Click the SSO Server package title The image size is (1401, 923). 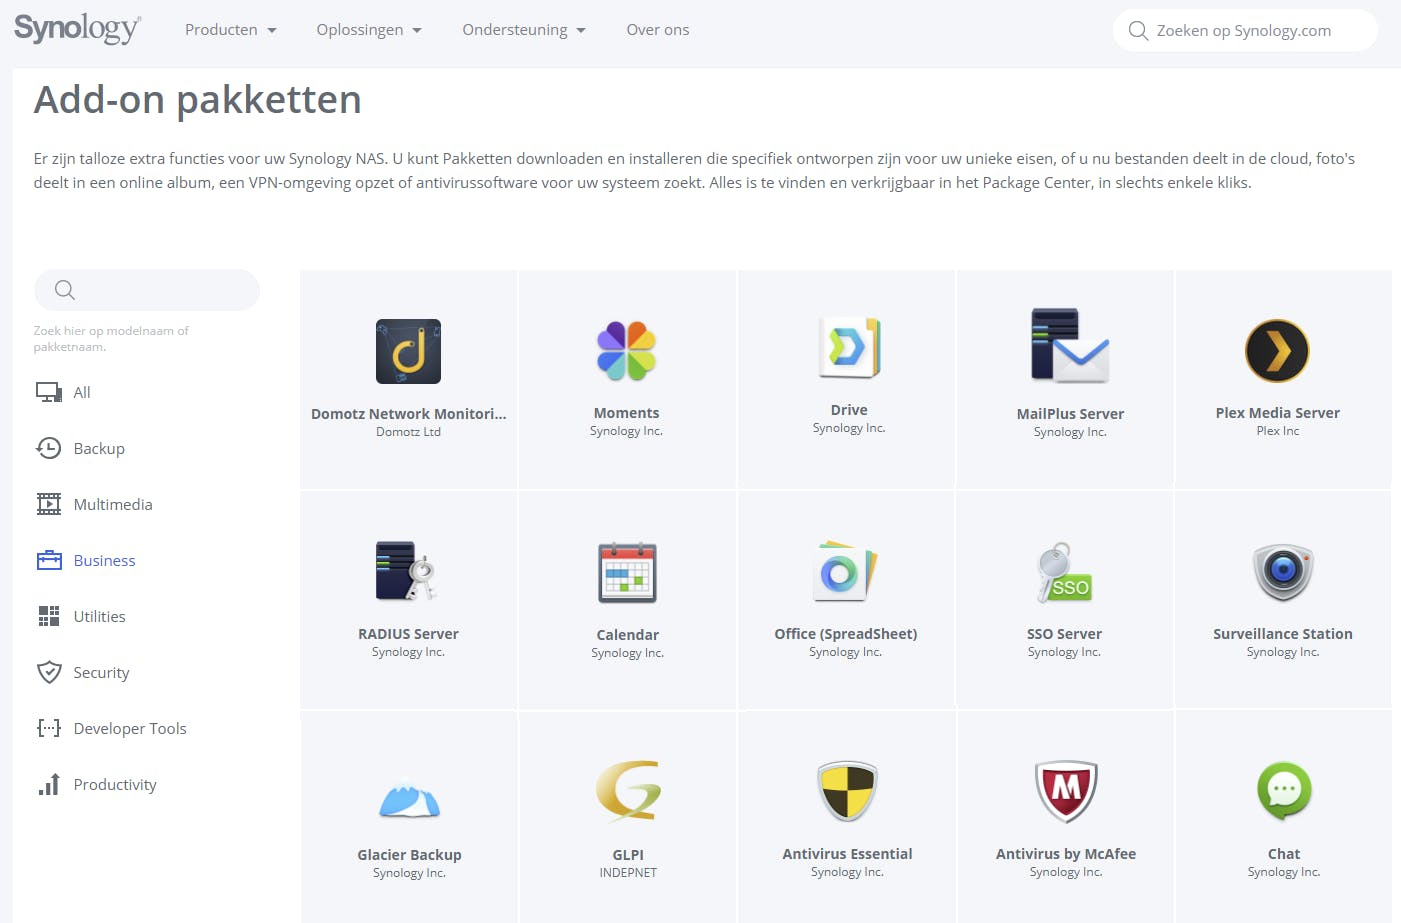(x=1064, y=633)
